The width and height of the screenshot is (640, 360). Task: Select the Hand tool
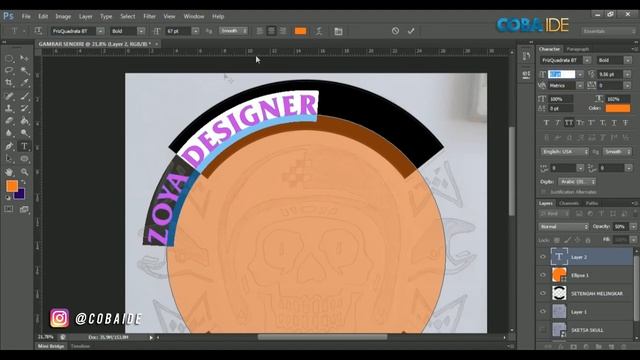point(9,172)
